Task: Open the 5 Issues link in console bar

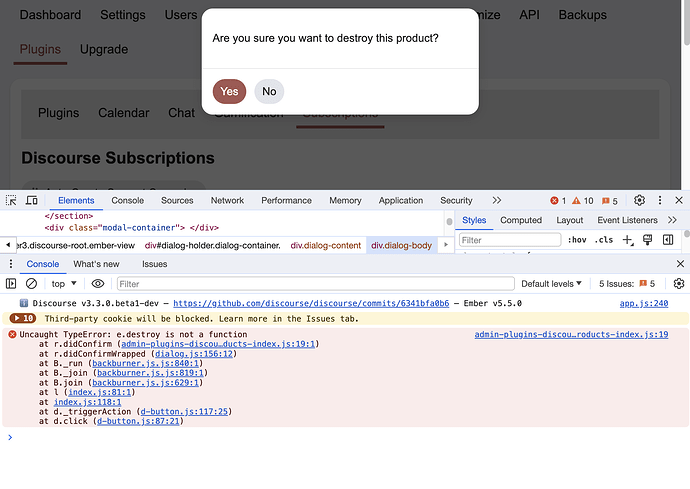Action: [x=627, y=284]
